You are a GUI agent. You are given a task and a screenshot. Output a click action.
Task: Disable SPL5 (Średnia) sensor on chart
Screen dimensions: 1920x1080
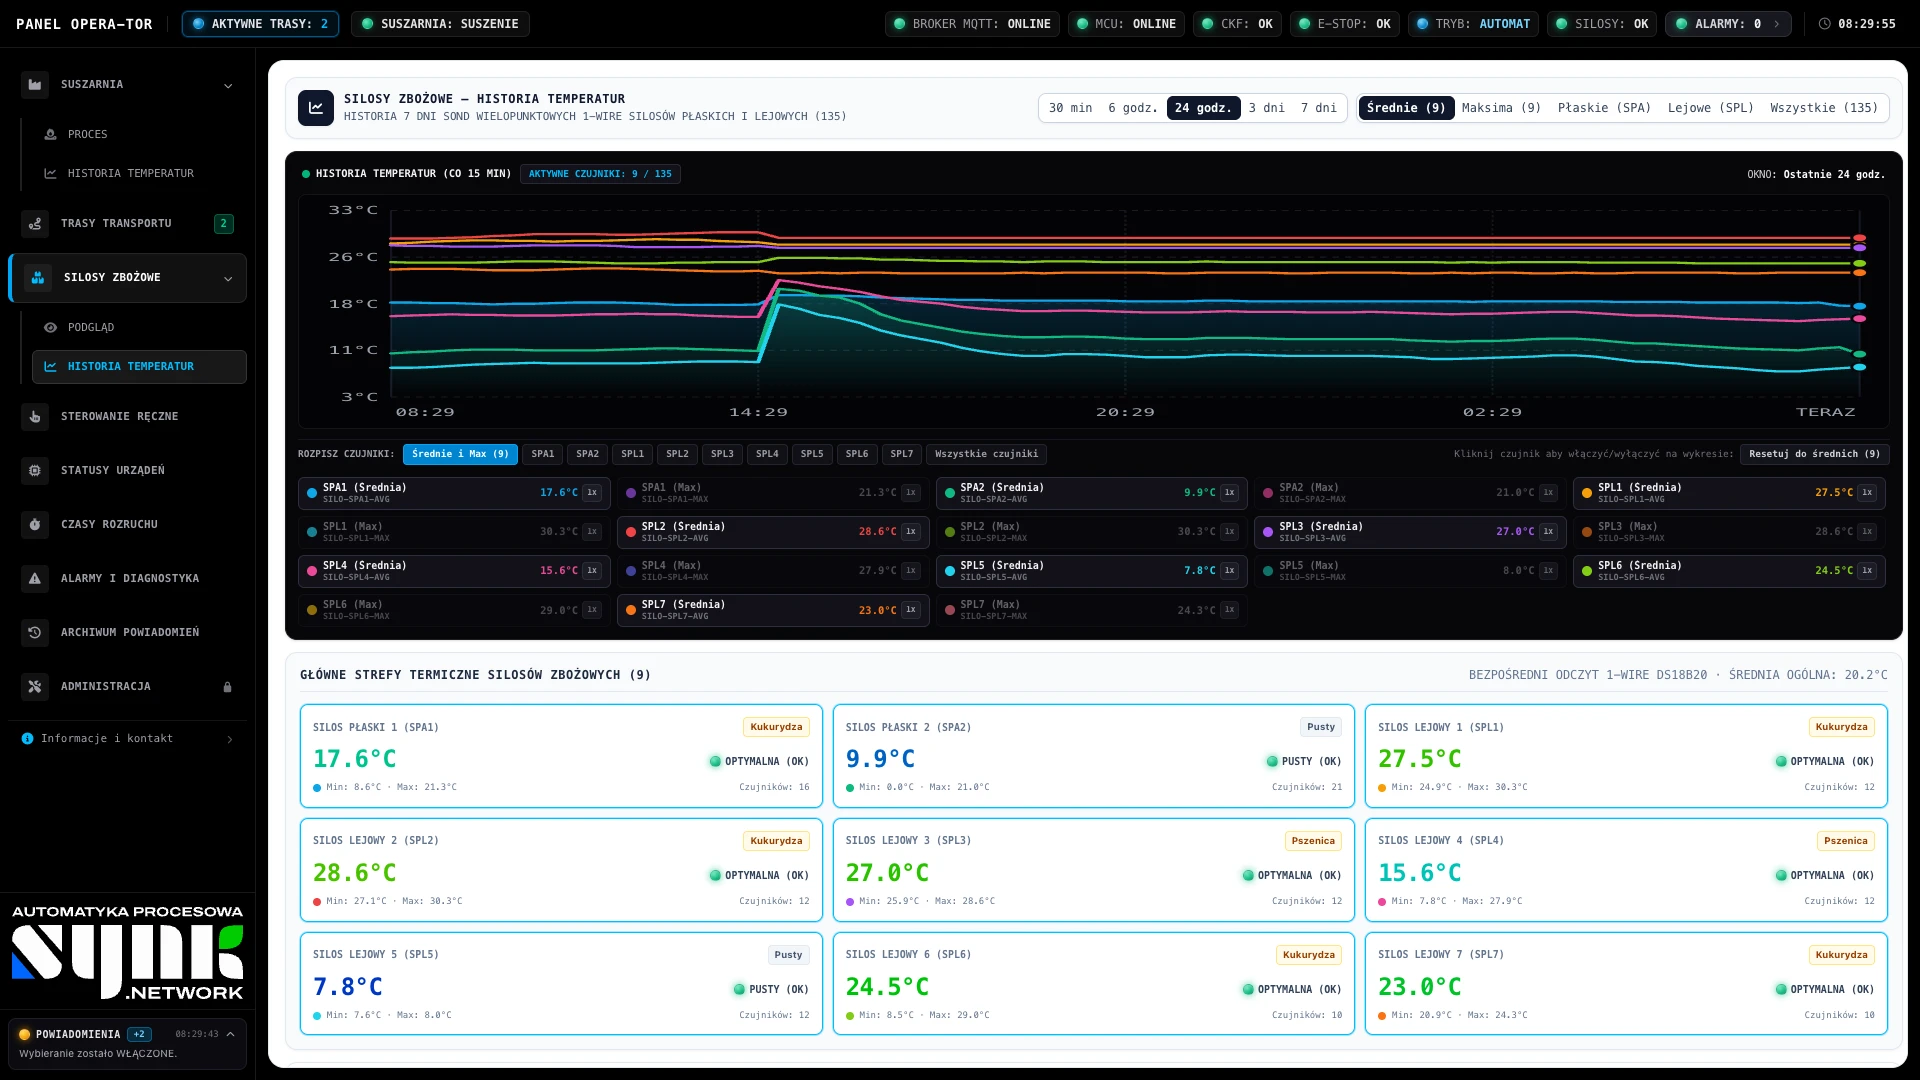1091,571
